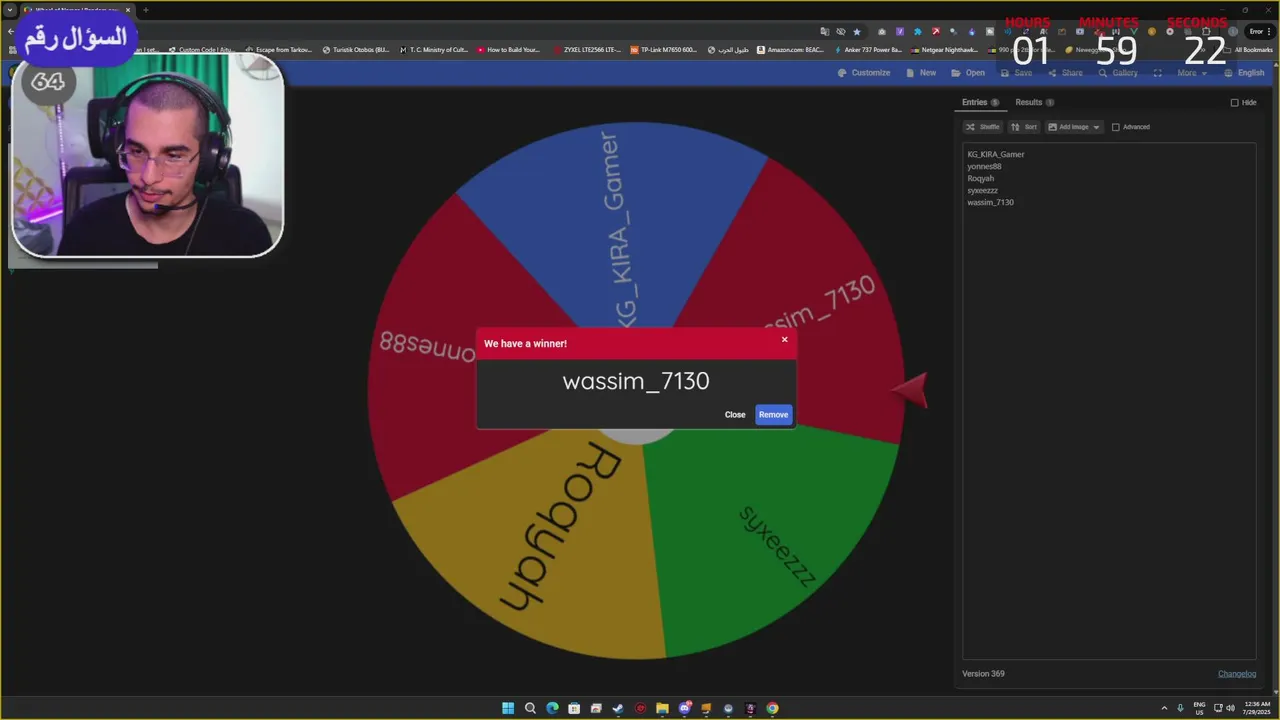The image size is (1280, 720).
Task: Open Steam from the taskbar
Action: coord(618,708)
